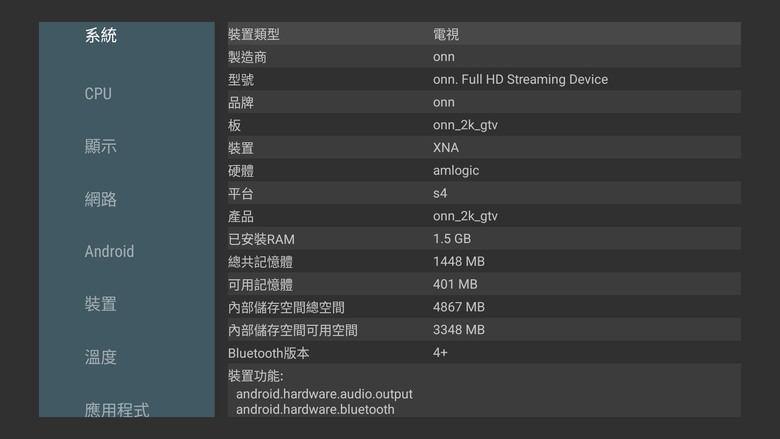Select 'onn. Full HD Streaming Device' value

pos(520,80)
